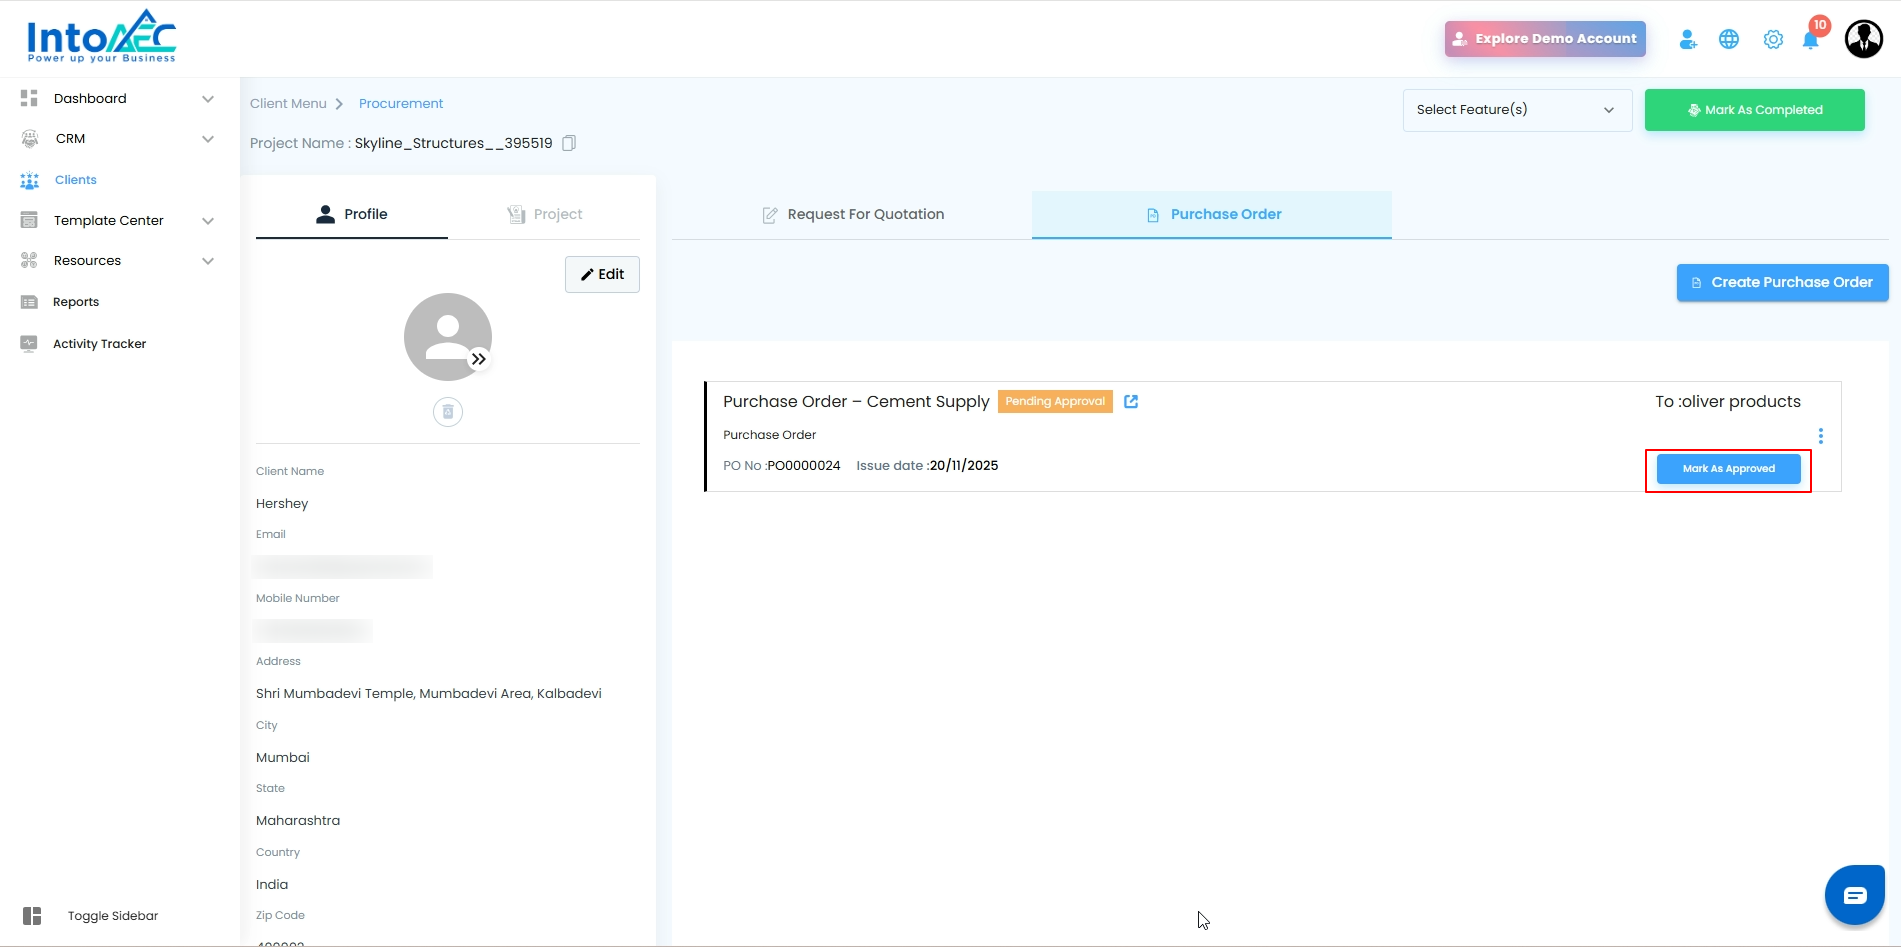Open the user avatar profile menu
Viewport: 1901px width, 947px height.
(x=1864, y=39)
